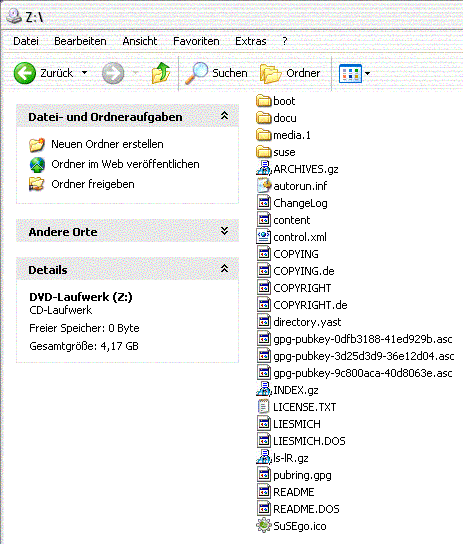Screen dimensions: 463x544
Task: Select the autorun.inf file icon
Action: click(x=264, y=185)
